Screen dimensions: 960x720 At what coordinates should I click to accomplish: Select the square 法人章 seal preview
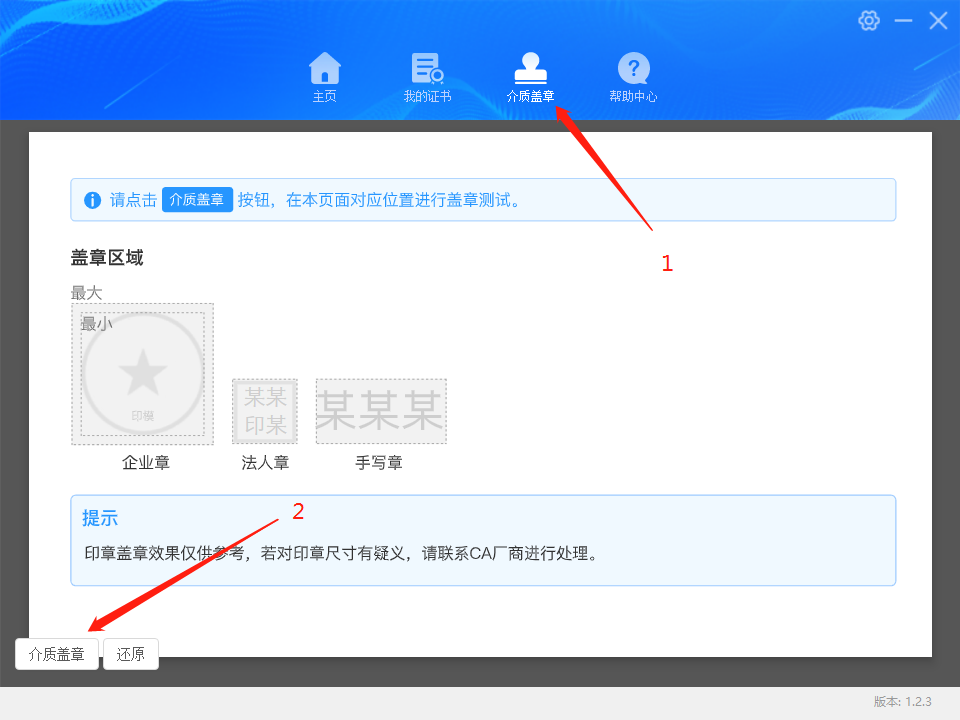click(x=265, y=411)
